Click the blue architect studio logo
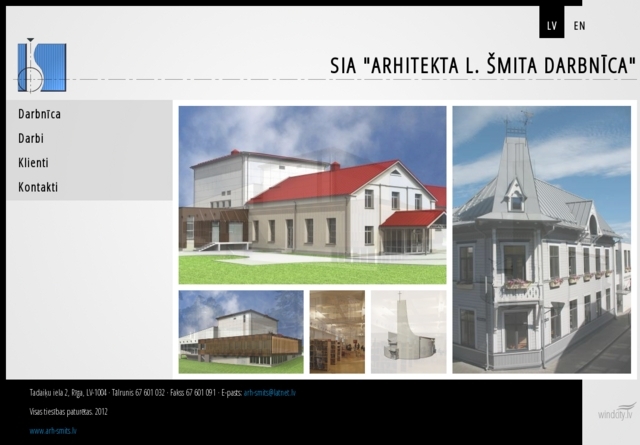640x445 pixels. (42, 66)
